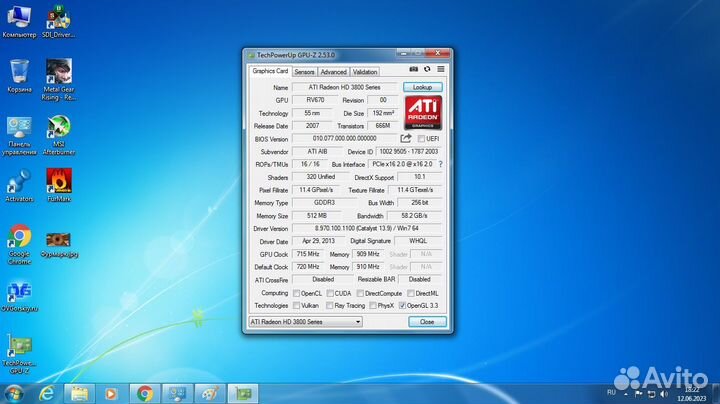Select the Google Chrome desktop shortcut
The image size is (720, 404).
tap(19, 244)
